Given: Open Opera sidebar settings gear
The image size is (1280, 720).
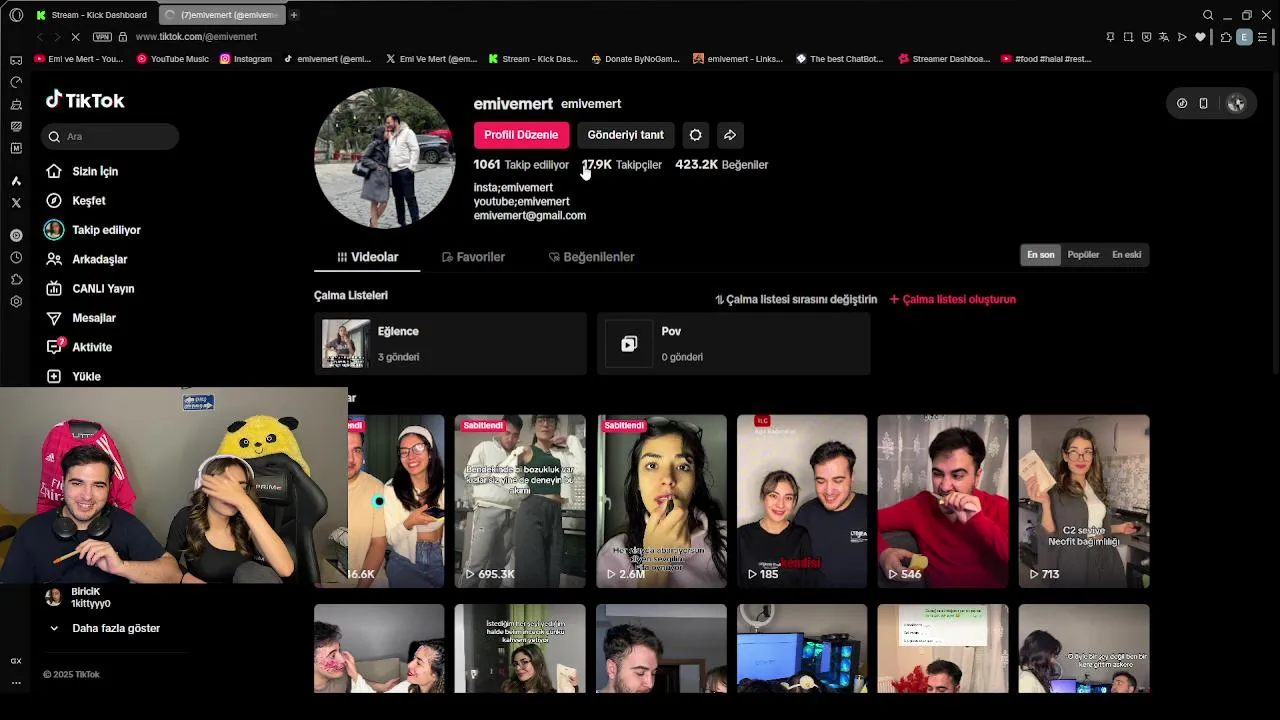Looking at the screenshot, I should 16,302.
